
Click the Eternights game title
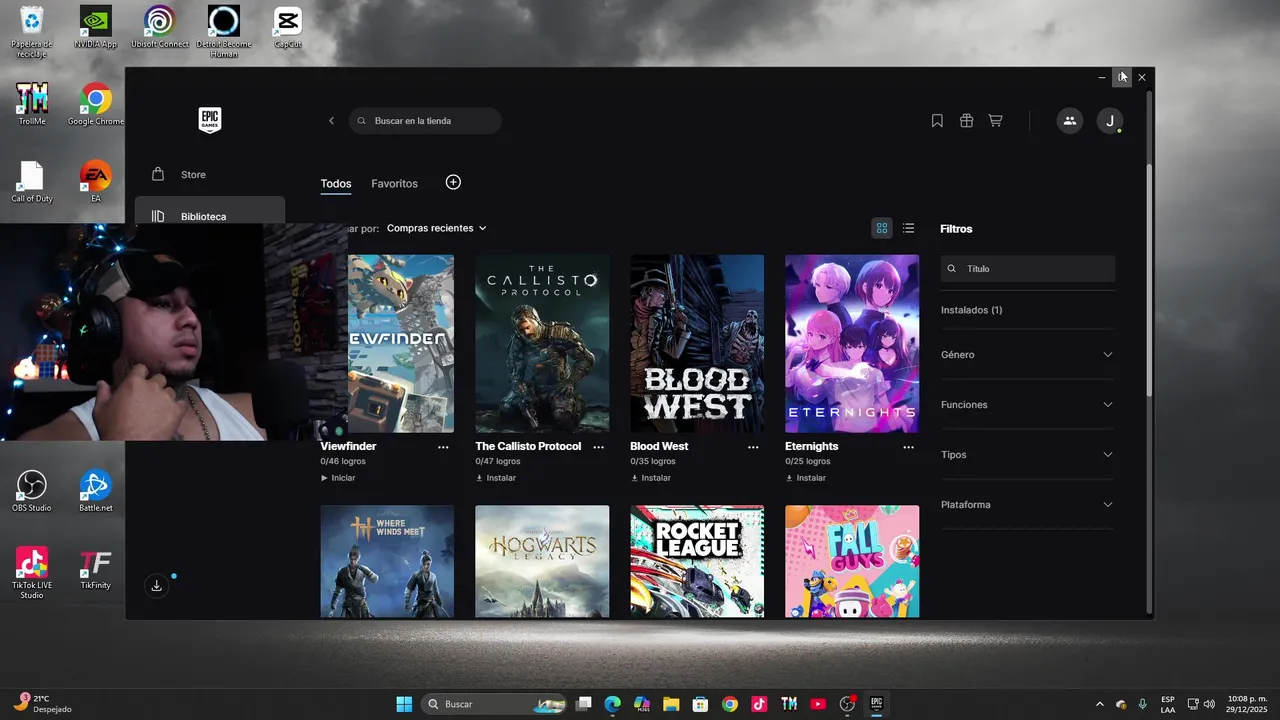coord(812,446)
